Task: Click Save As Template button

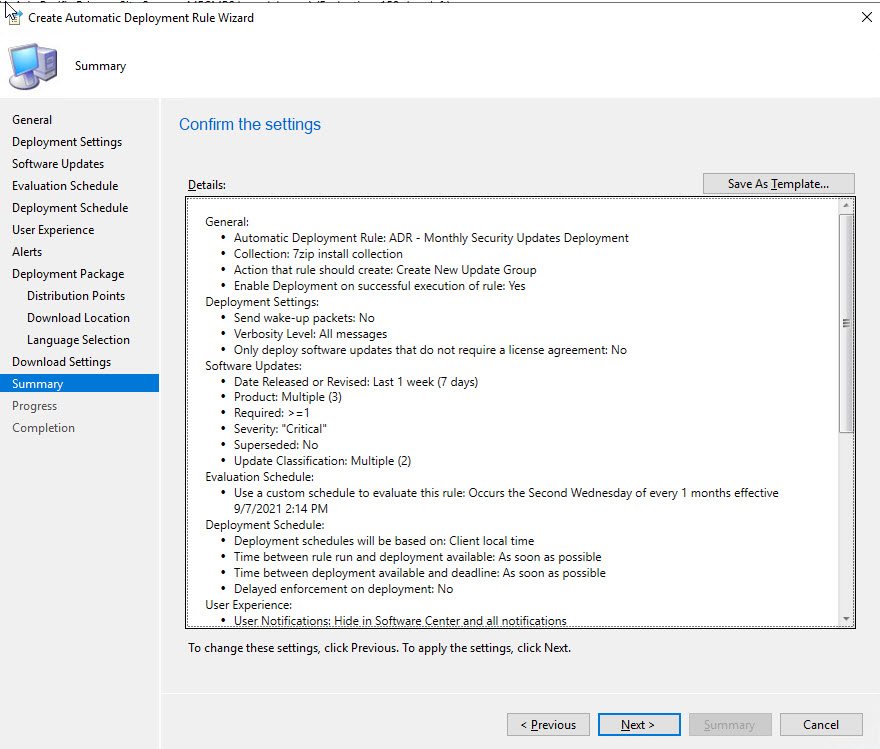Action: [778, 184]
